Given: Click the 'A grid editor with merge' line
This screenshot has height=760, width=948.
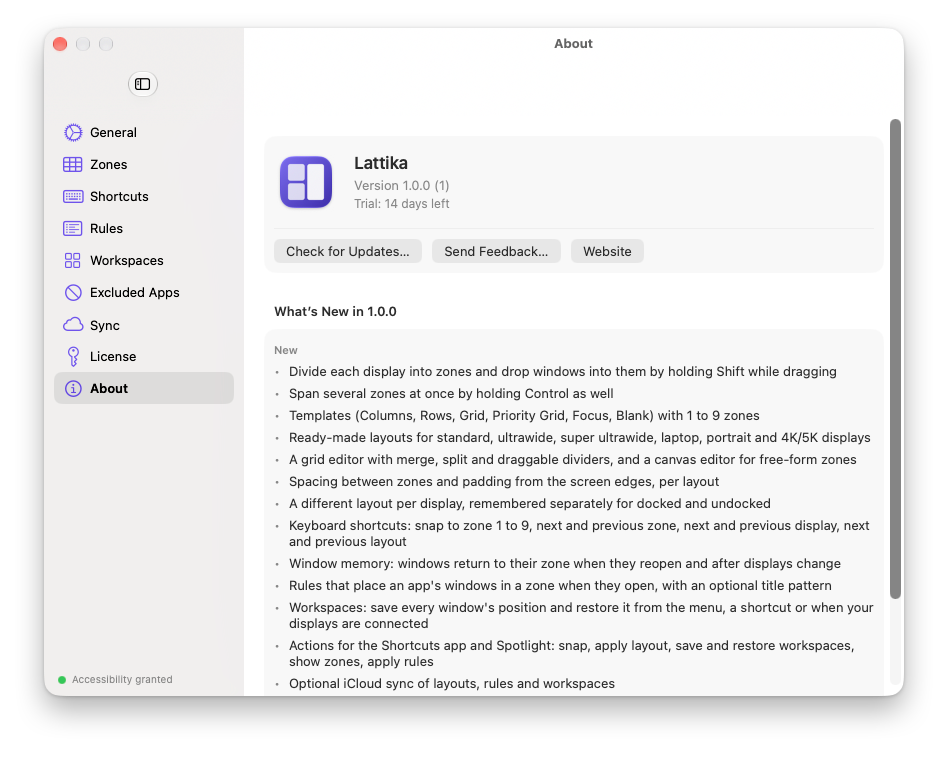Looking at the screenshot, I should point(573,460).
